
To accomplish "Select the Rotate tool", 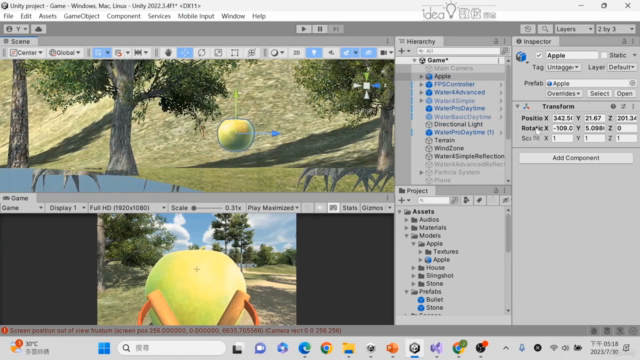I will click(x=202, y=53).
